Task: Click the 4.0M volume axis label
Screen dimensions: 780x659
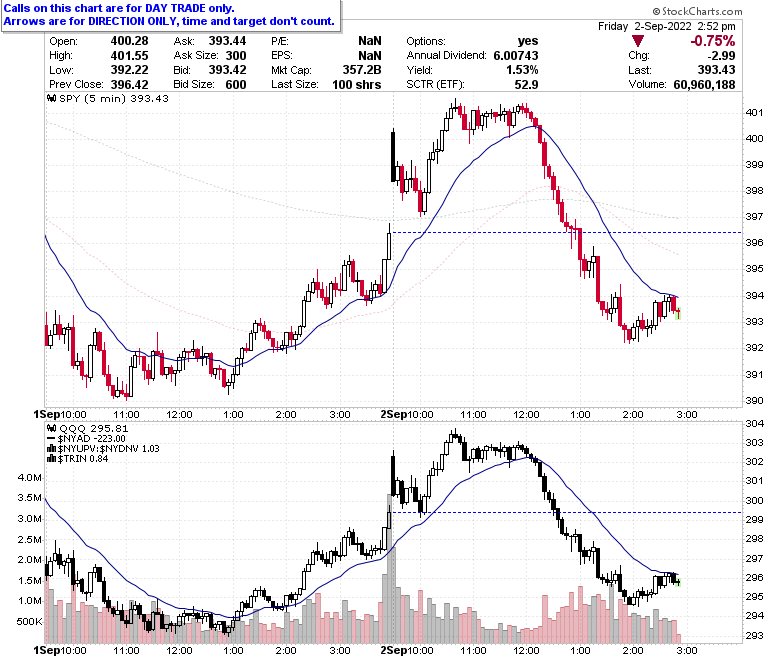Action: point(29,478)
